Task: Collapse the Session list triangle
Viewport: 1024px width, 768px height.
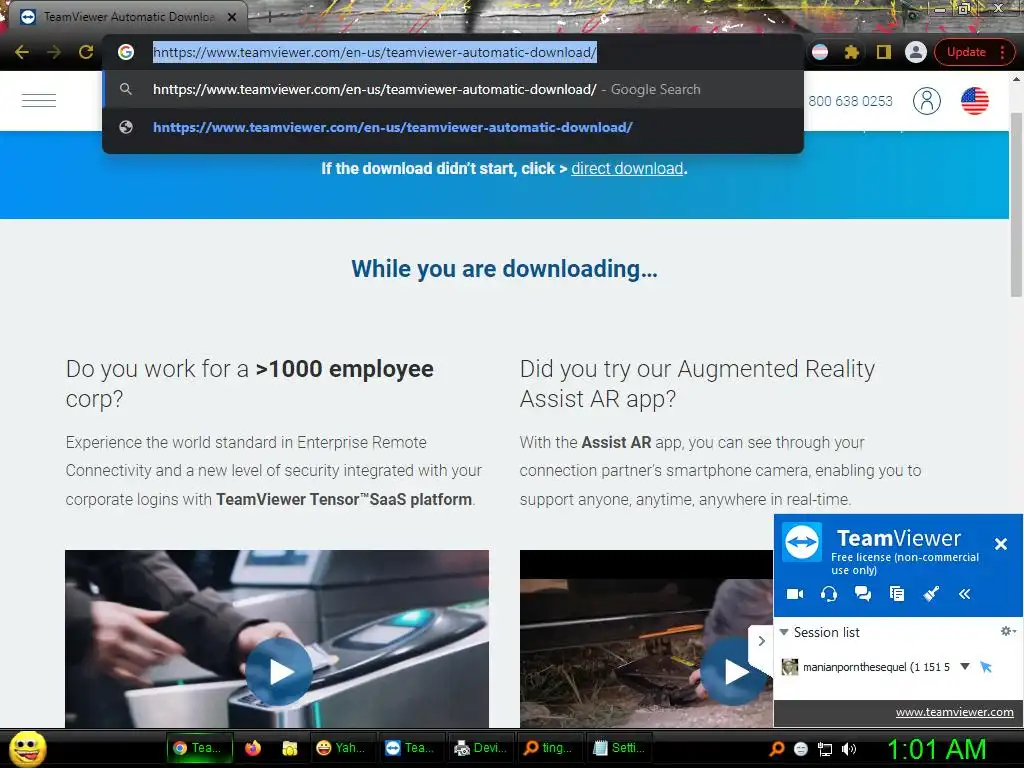Action: [x=784, y=632]
